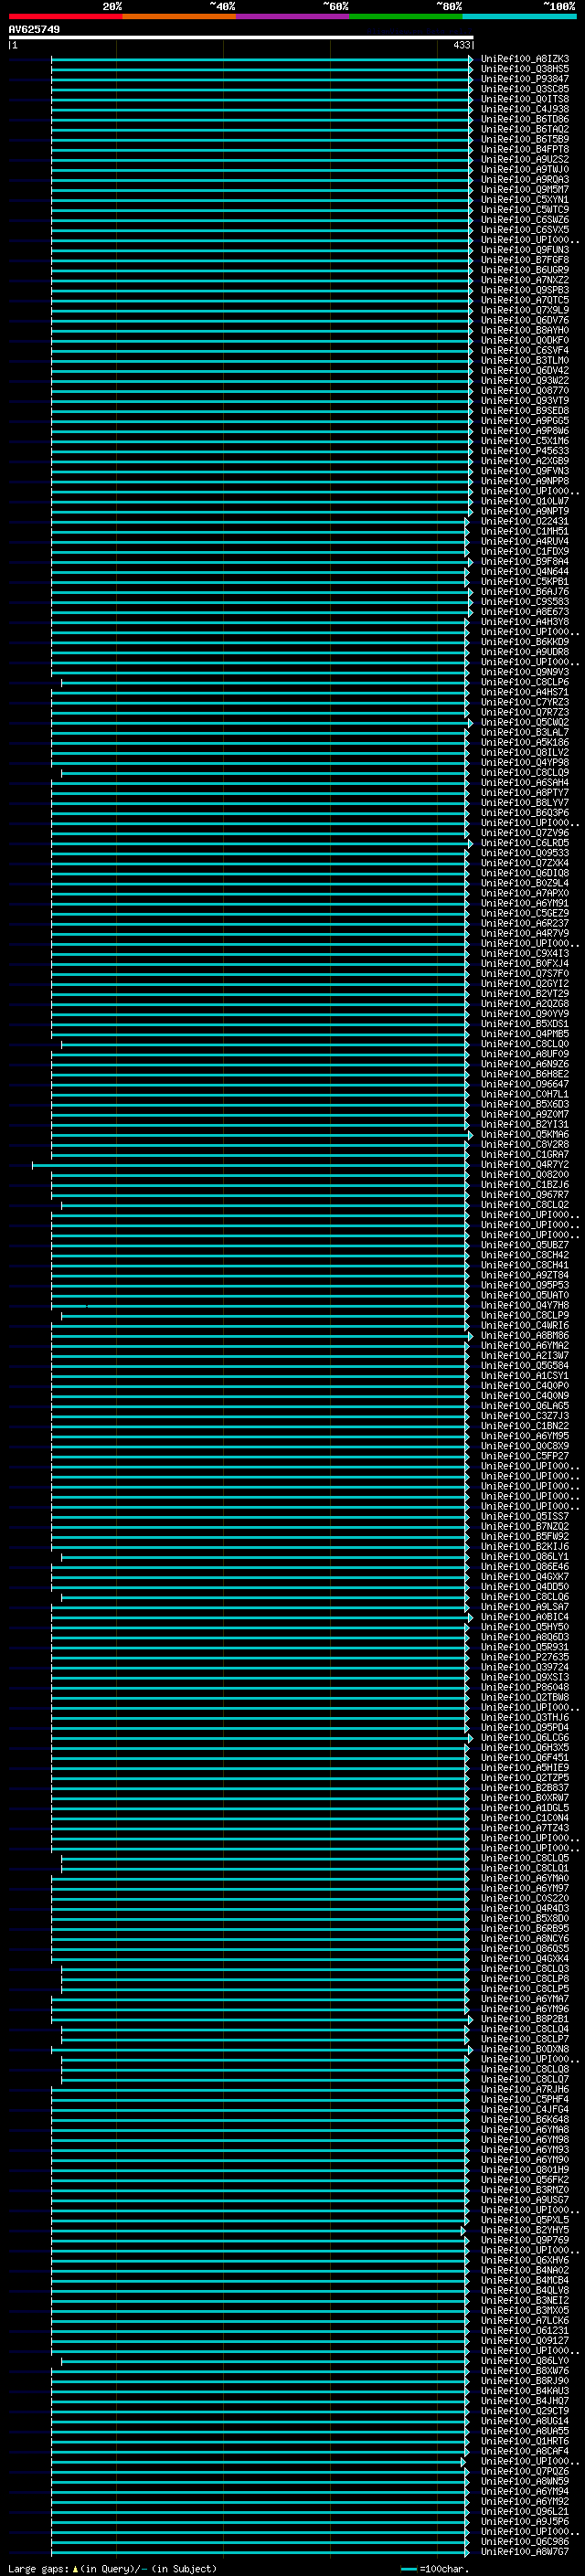Click the =100char. scale legend
Viewport: 585px width, 2576px height.
434,2569
